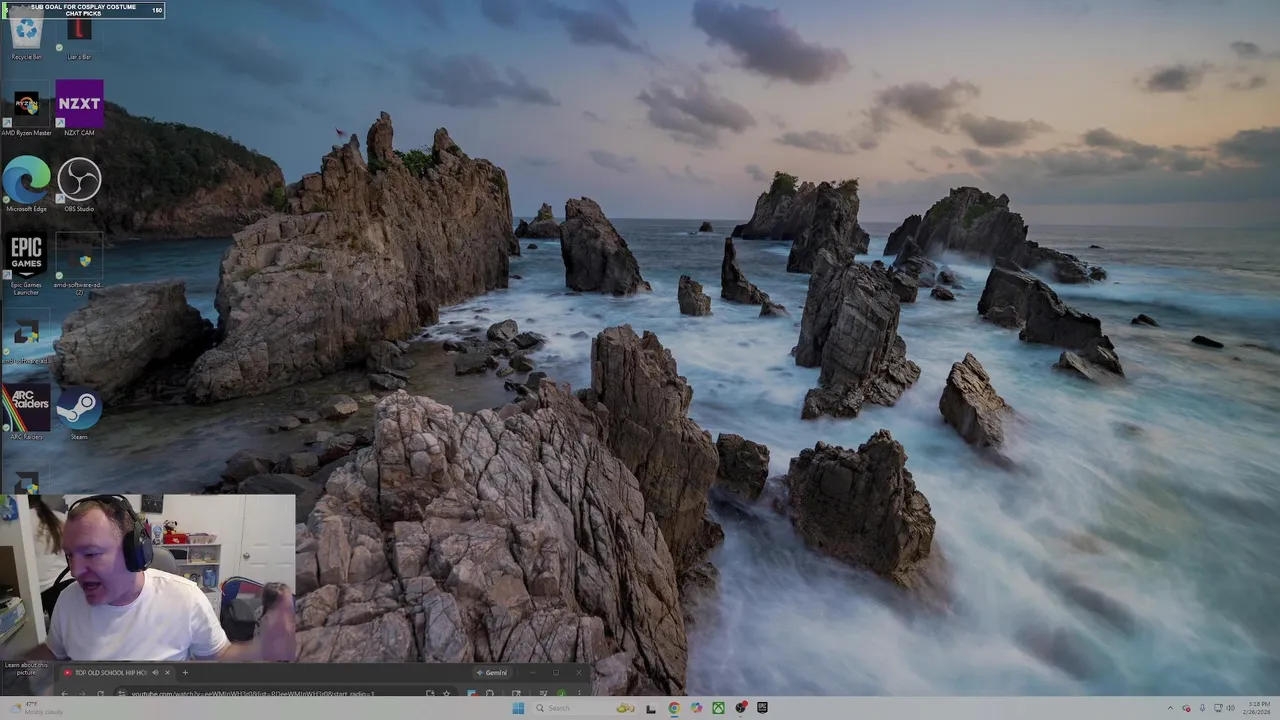Reload the YouTube page in Chrome
Viewport: 1280px width, 720px height.
[100, 693]
